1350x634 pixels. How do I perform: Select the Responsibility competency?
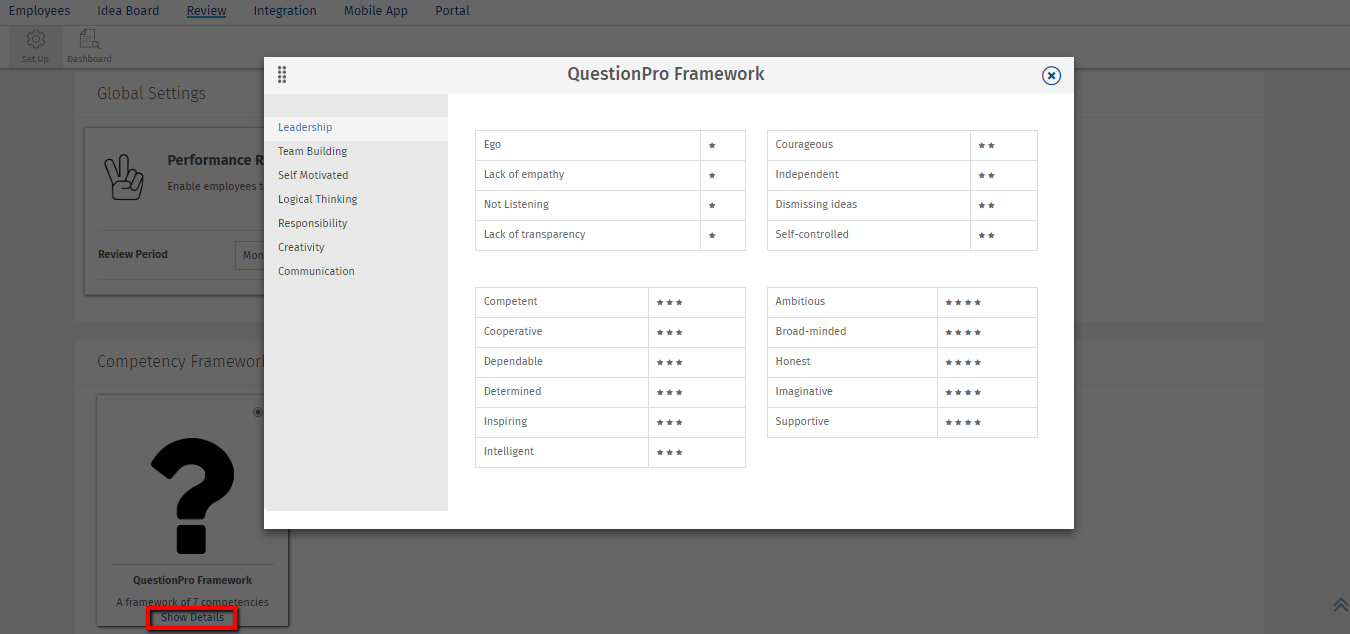coord(356,224)
